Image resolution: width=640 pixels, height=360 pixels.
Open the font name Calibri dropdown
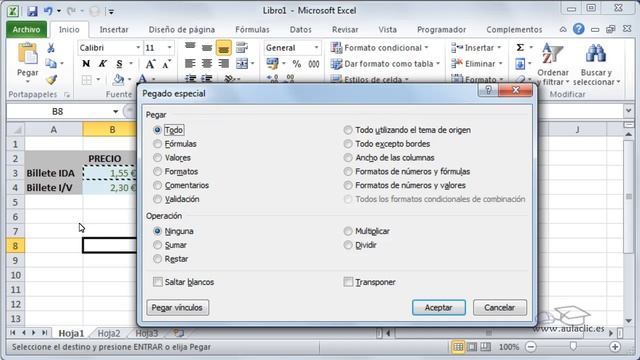(x=138, y=48)
